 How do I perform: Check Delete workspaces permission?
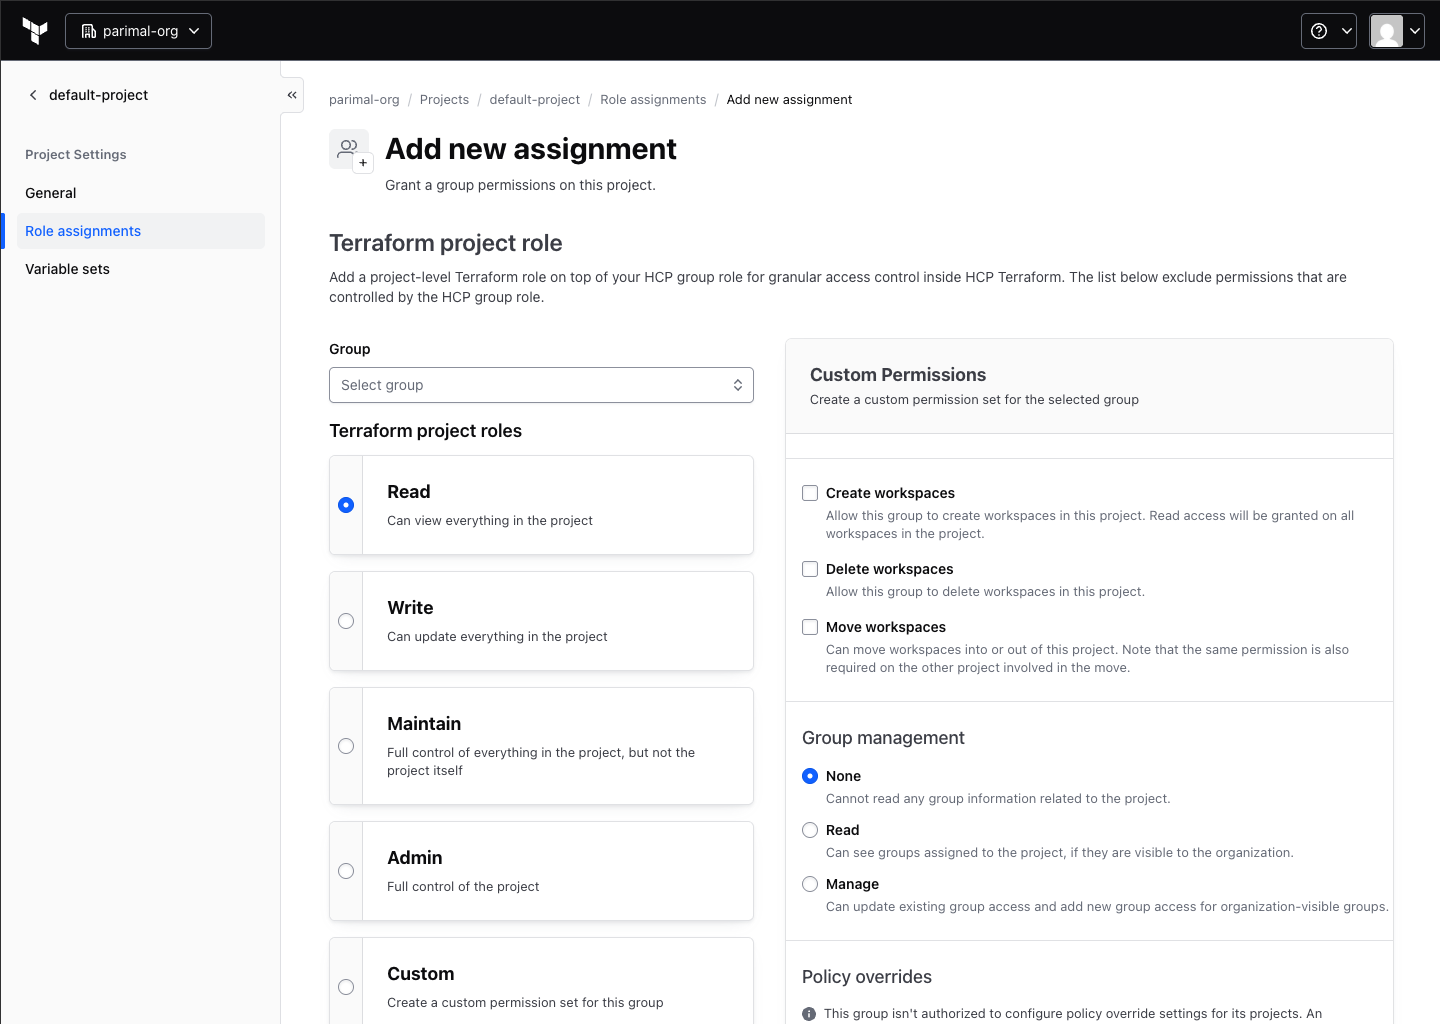tap(810, 569)
